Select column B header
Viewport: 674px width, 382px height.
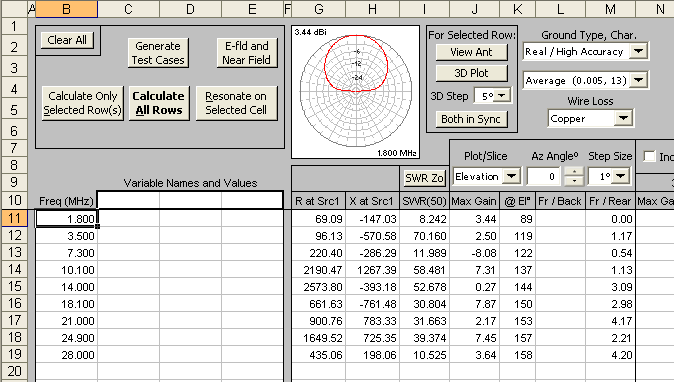click(x=66, y=9)
